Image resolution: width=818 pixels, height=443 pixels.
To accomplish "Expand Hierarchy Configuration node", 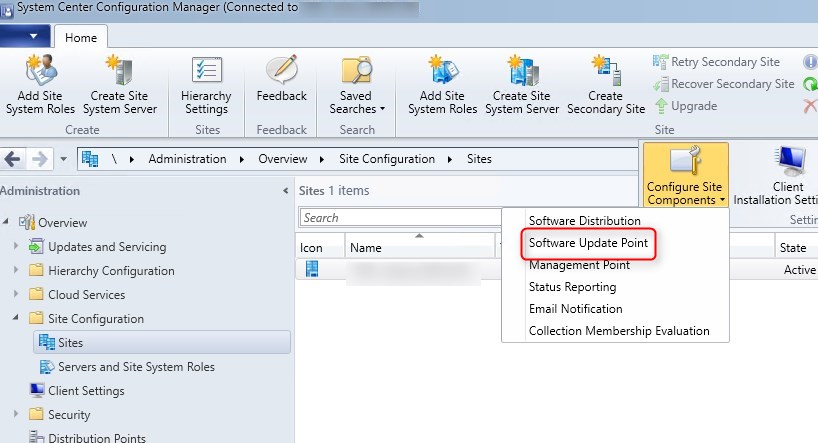I will 16,270.
